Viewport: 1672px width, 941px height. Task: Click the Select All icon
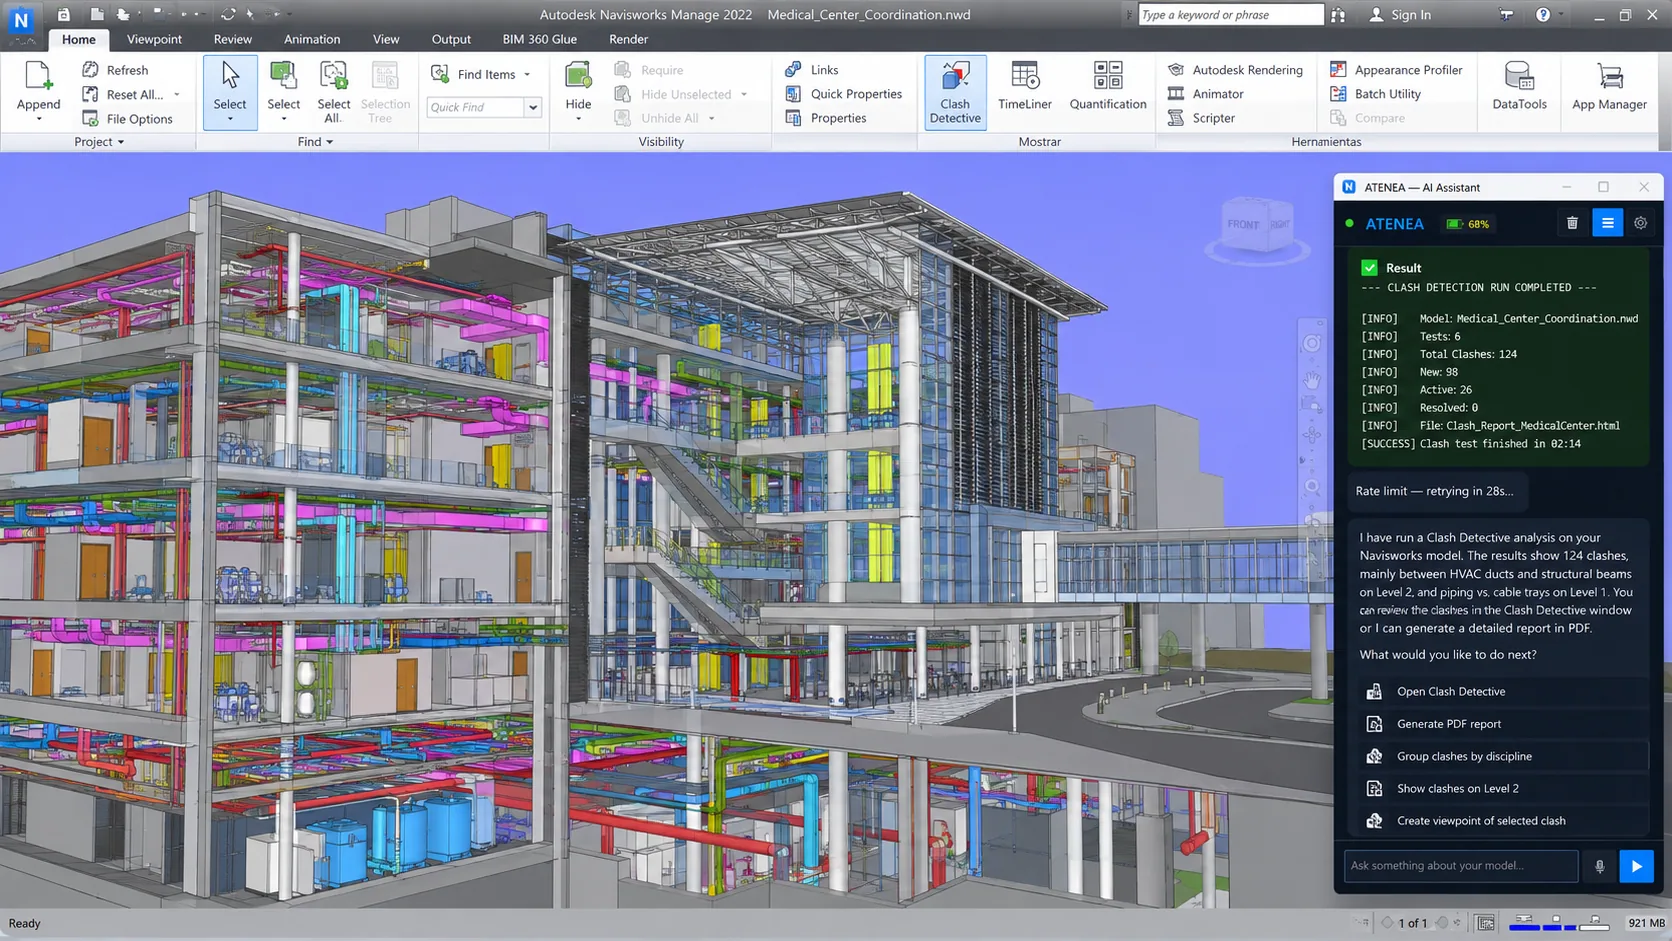pyautogui.click(x=333, y=76)
